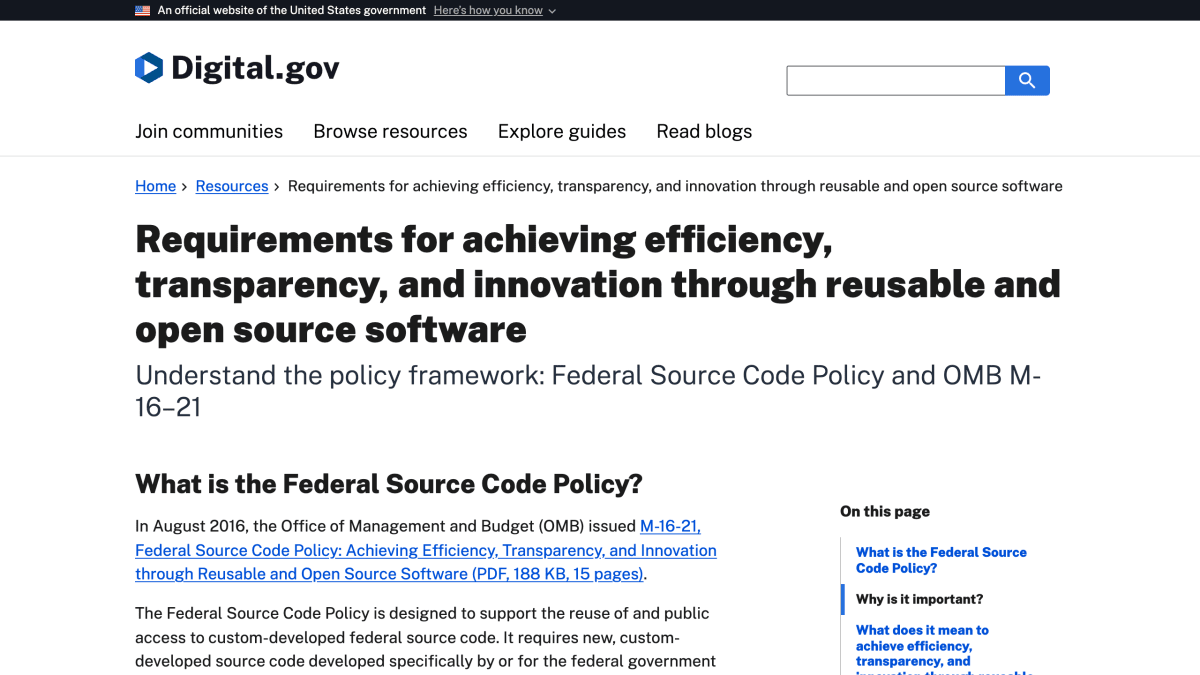Click the Digital.gov hexagon logo icon
The height and width of the screenshot is (675, 1200).
pyautogui.click(x=149, y=68)
